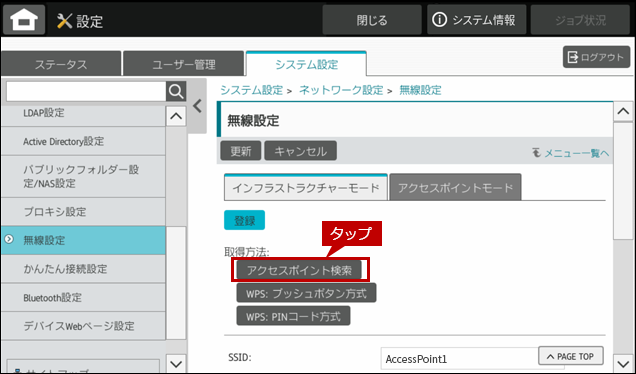Click the 登録 button
Image resolution: width=636 pixels, height=374 pixels.
tap(245, 220)
